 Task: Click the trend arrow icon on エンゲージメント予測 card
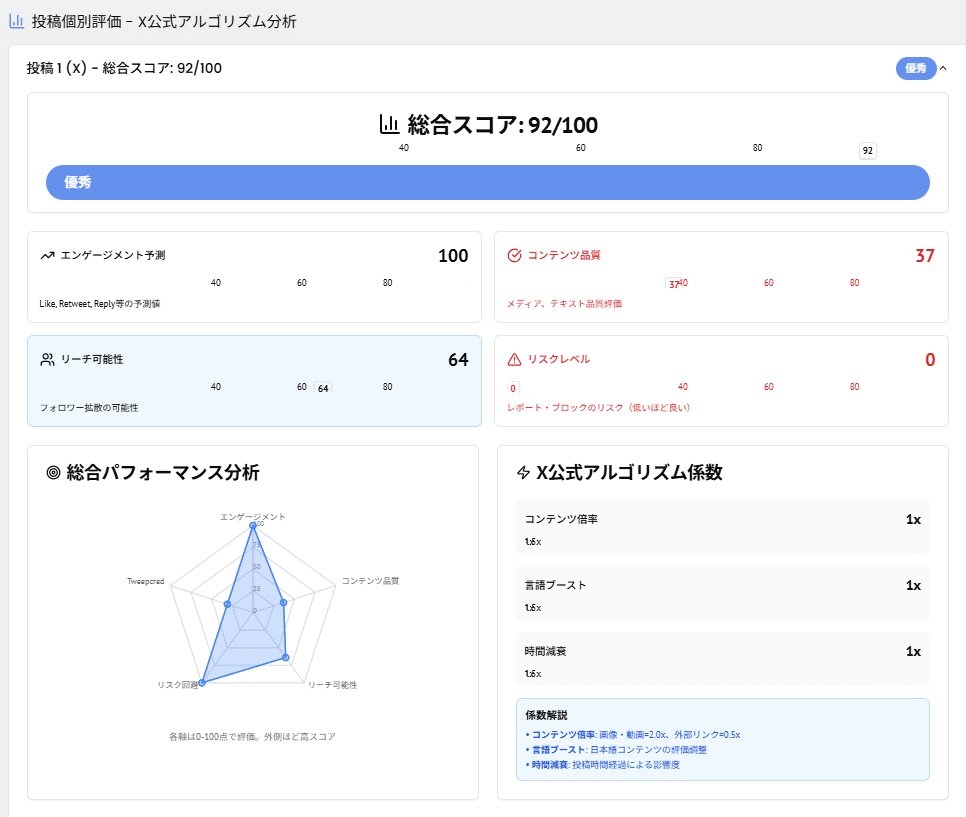47,256
